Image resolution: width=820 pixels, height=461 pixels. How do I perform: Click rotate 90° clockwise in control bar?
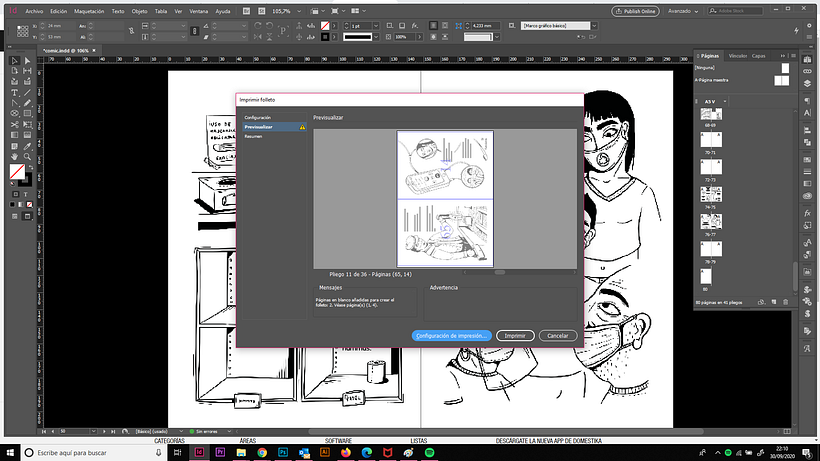pos(258,26)
